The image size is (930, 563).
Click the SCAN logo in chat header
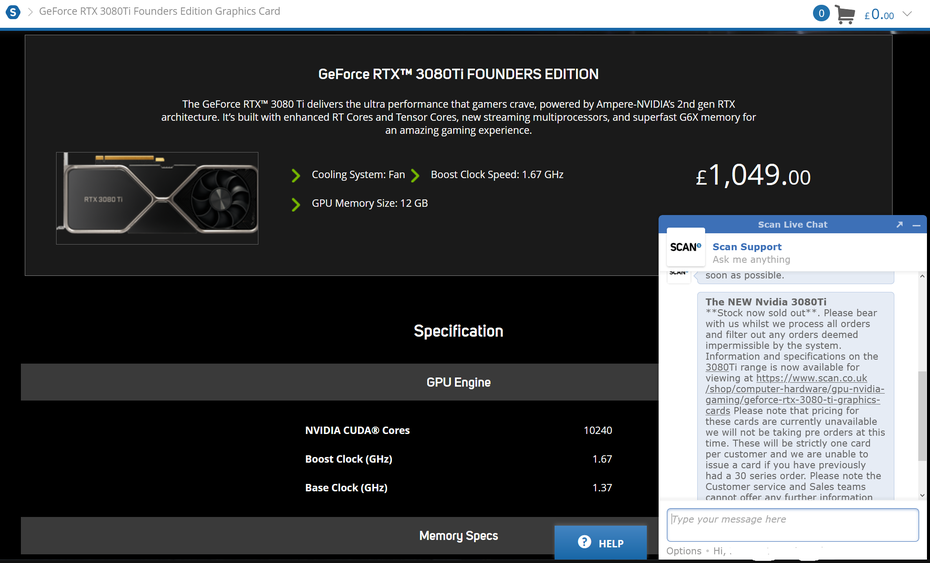686,247
